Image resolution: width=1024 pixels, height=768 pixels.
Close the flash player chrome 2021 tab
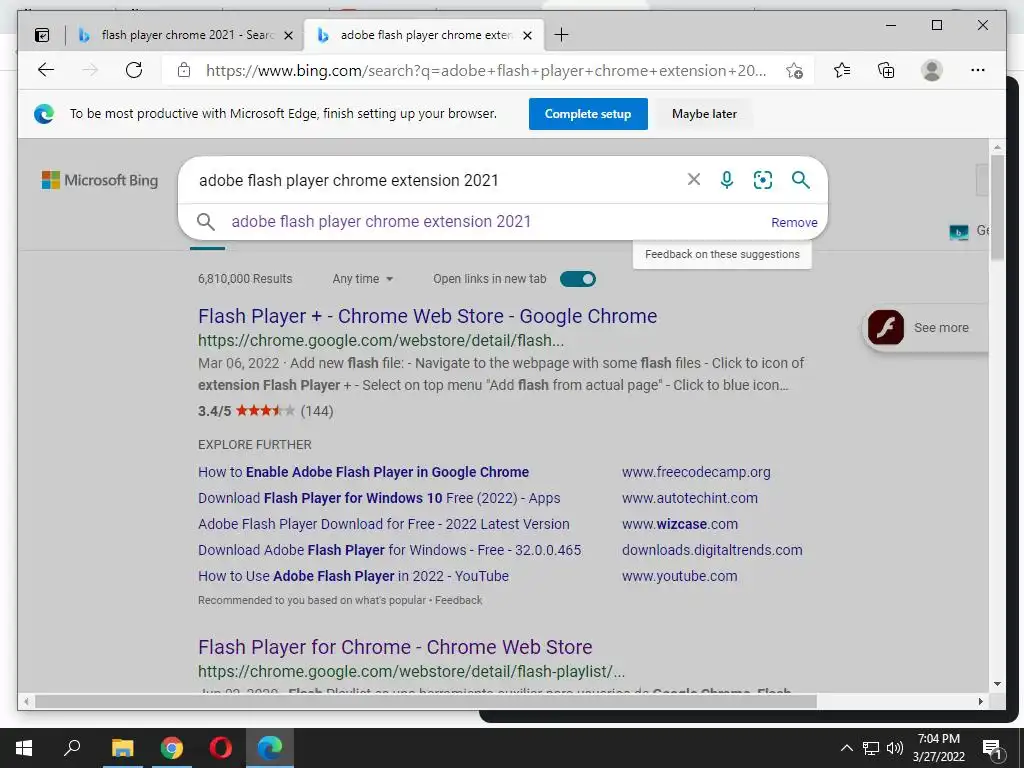point(288,36)
